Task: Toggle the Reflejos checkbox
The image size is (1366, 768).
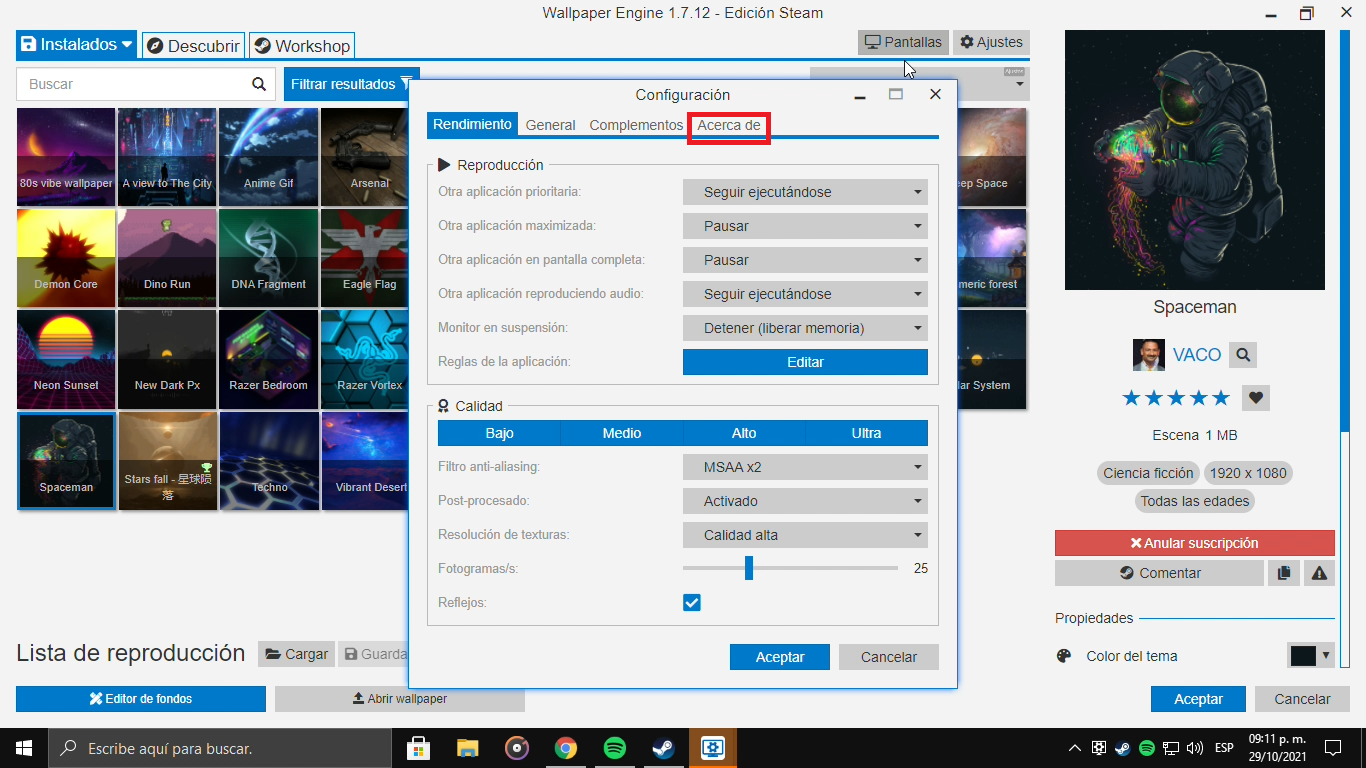Action: coord(692,603)
